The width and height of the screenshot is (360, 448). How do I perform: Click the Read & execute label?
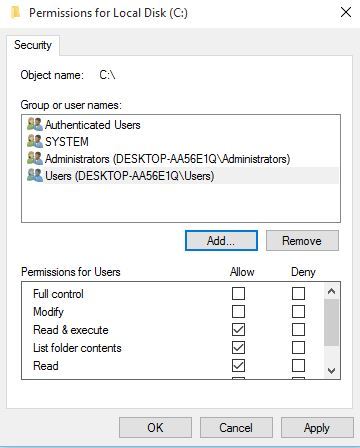[71, 330]
